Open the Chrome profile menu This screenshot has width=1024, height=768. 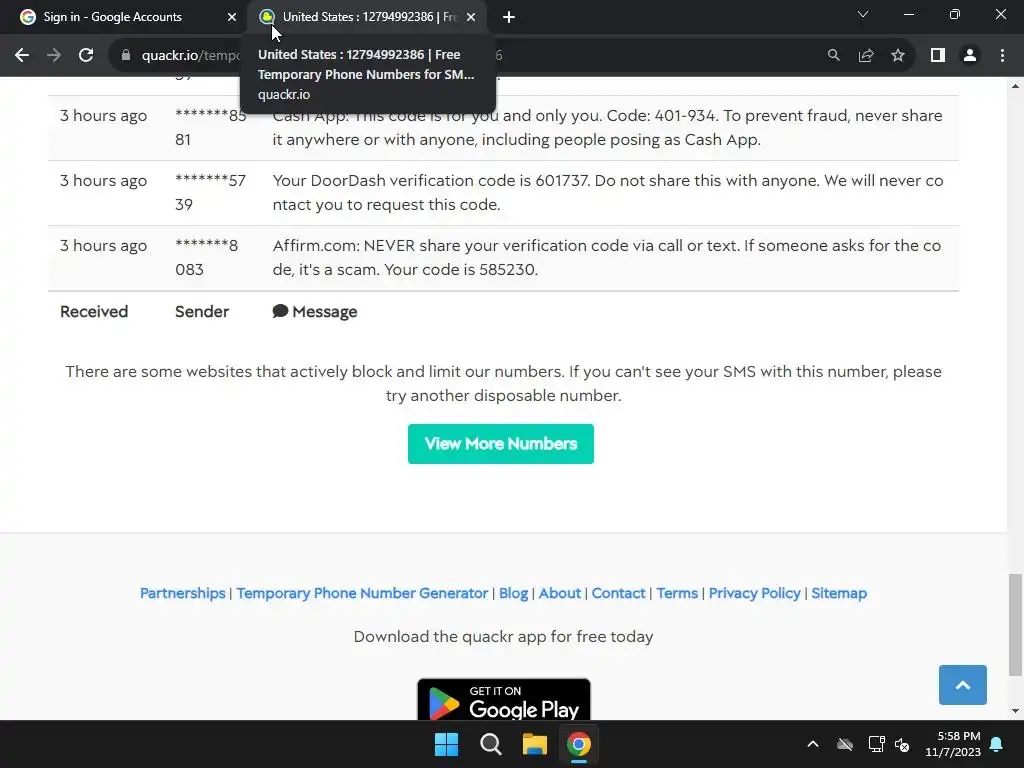click(x=970, y=56)
